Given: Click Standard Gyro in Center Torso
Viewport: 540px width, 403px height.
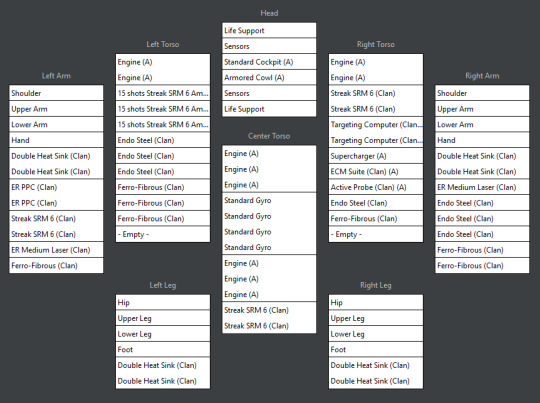Looking at the screenshot, I should [269, 224].
